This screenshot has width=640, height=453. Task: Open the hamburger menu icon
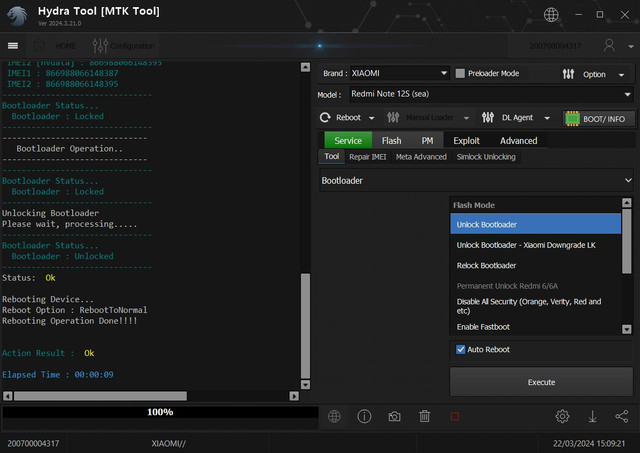click(13, 46)
